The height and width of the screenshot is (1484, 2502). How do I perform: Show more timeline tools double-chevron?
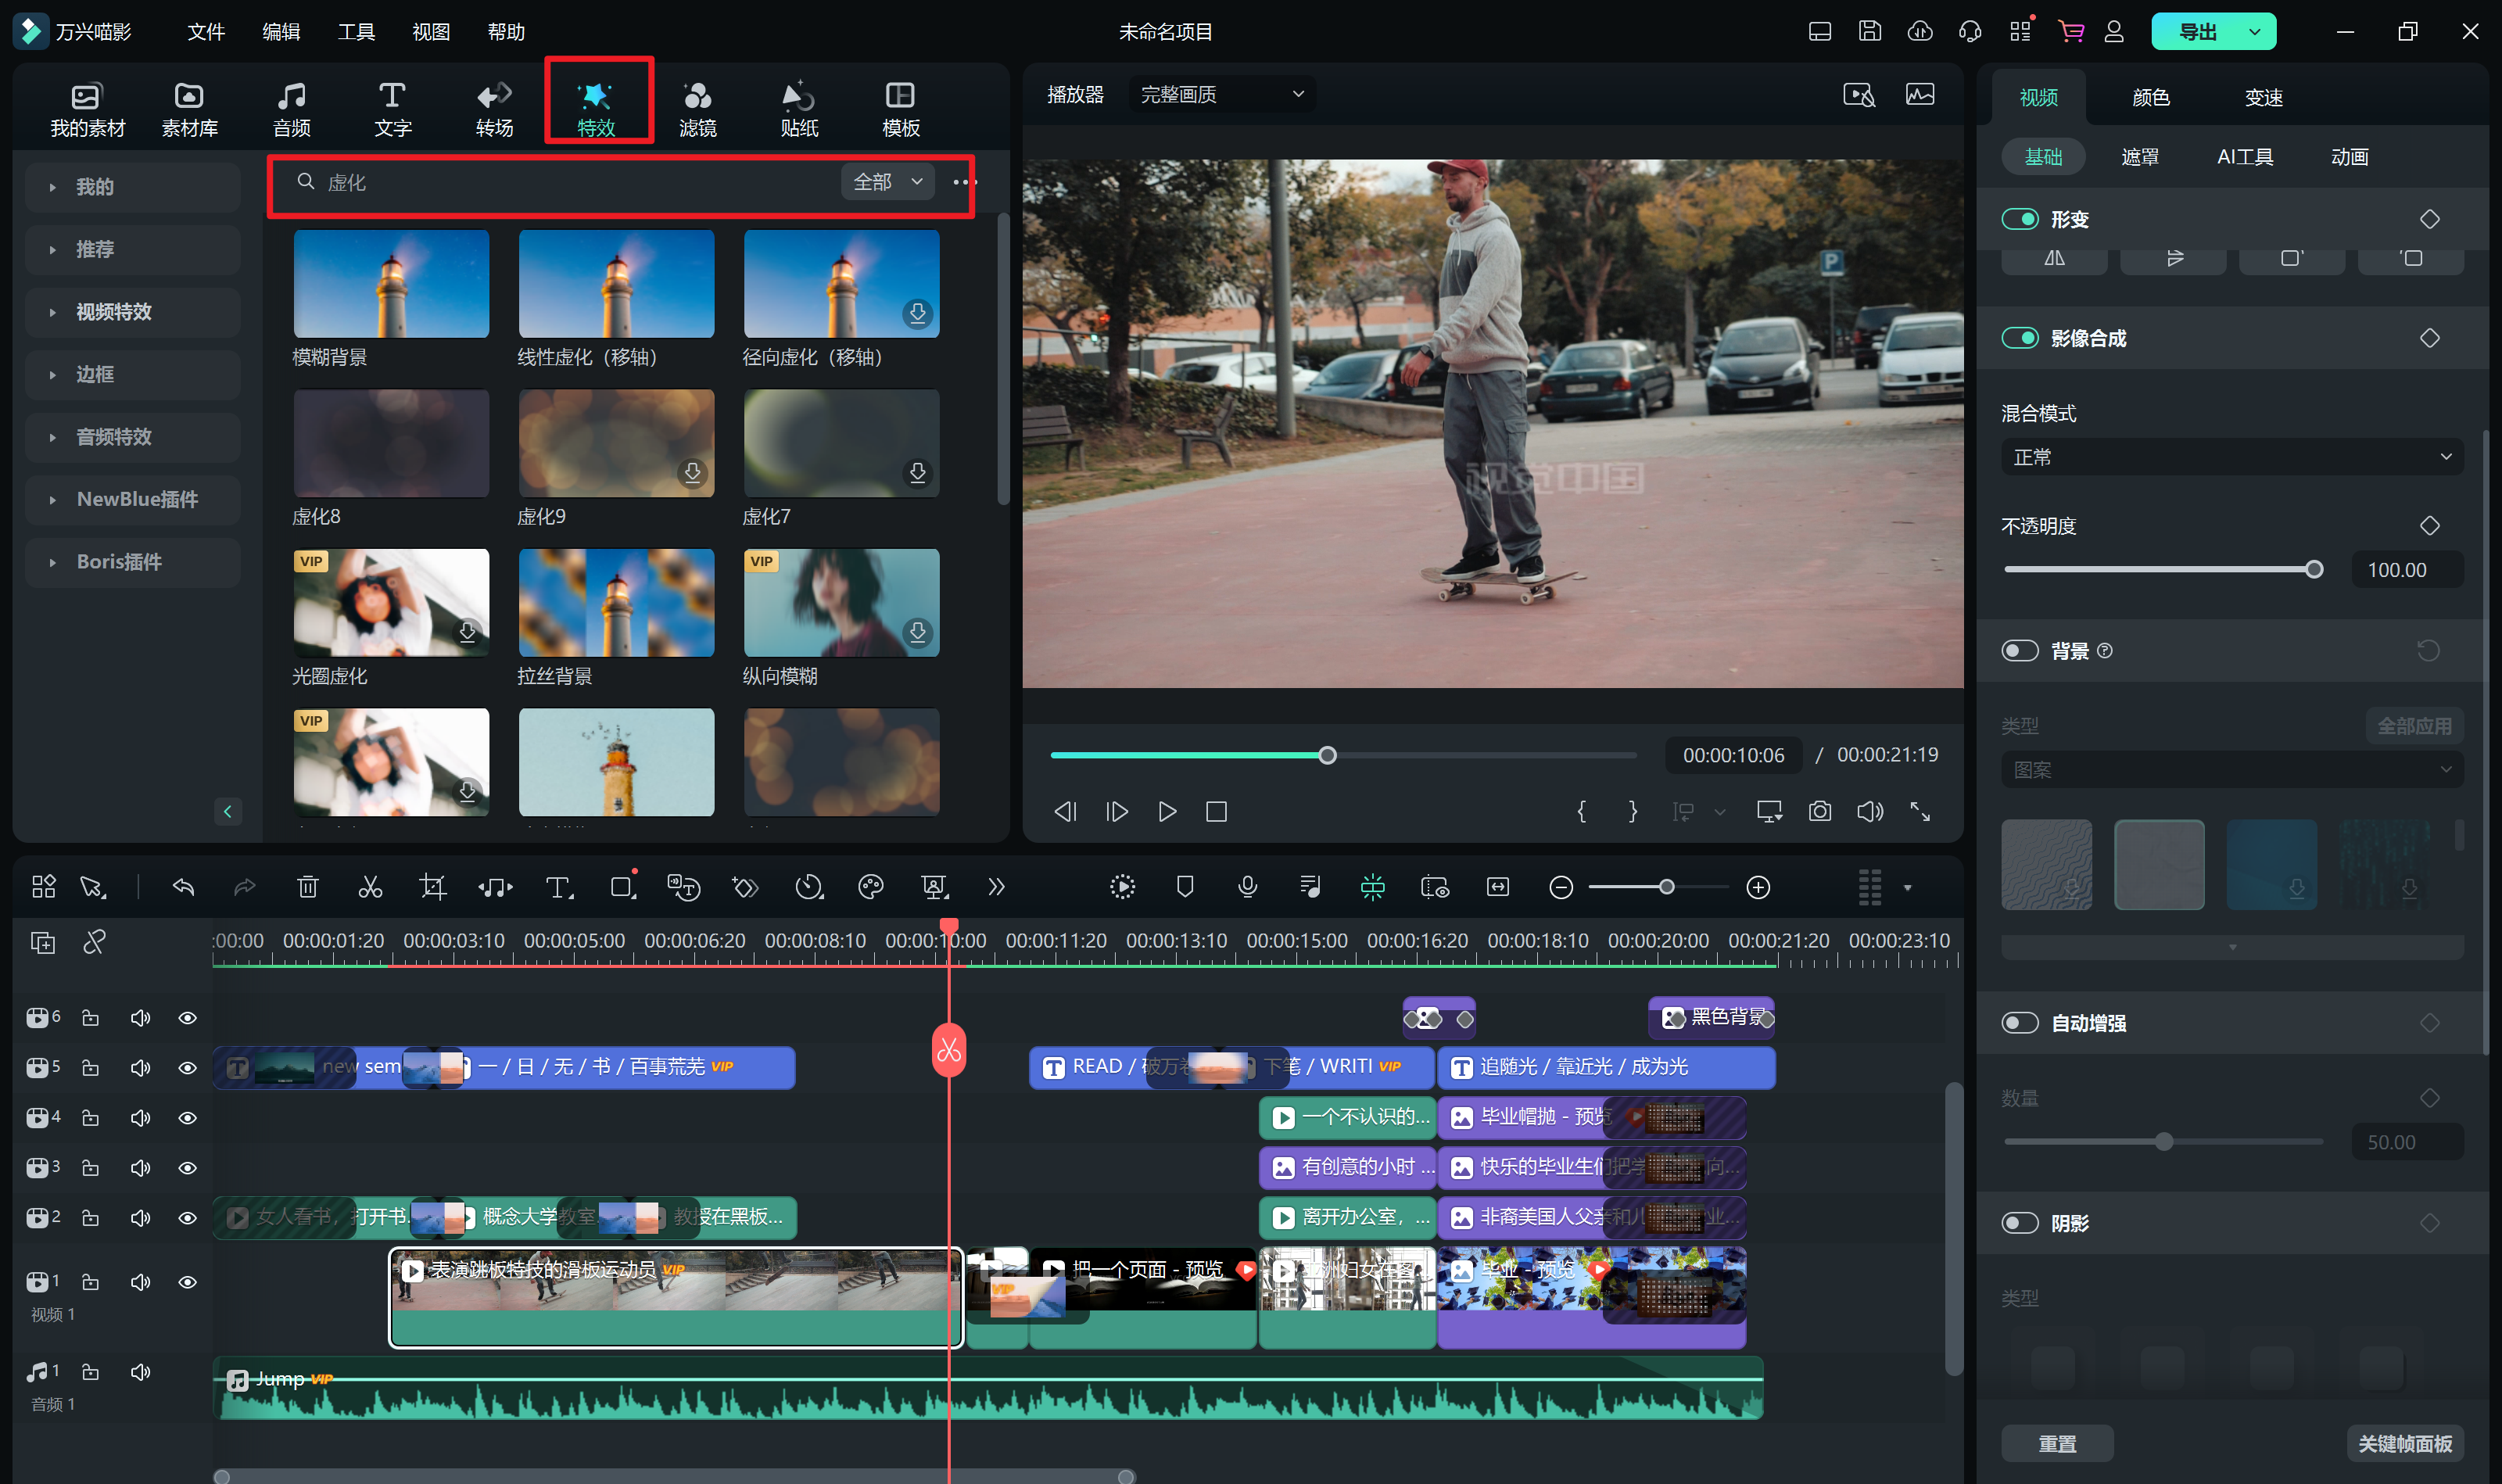pyautogui.click(x=996, y=886)
